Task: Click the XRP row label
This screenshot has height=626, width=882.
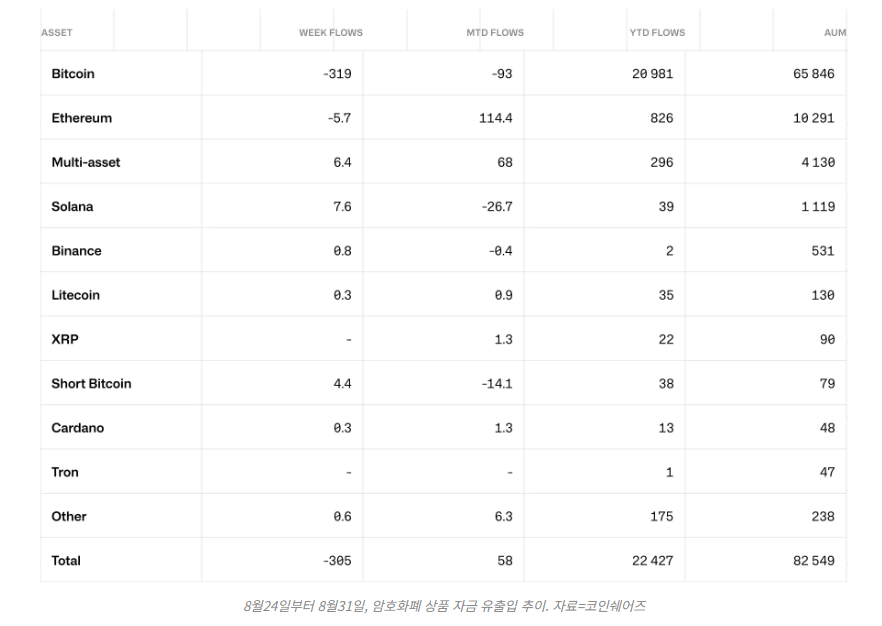Action: [x=65, y=339]
